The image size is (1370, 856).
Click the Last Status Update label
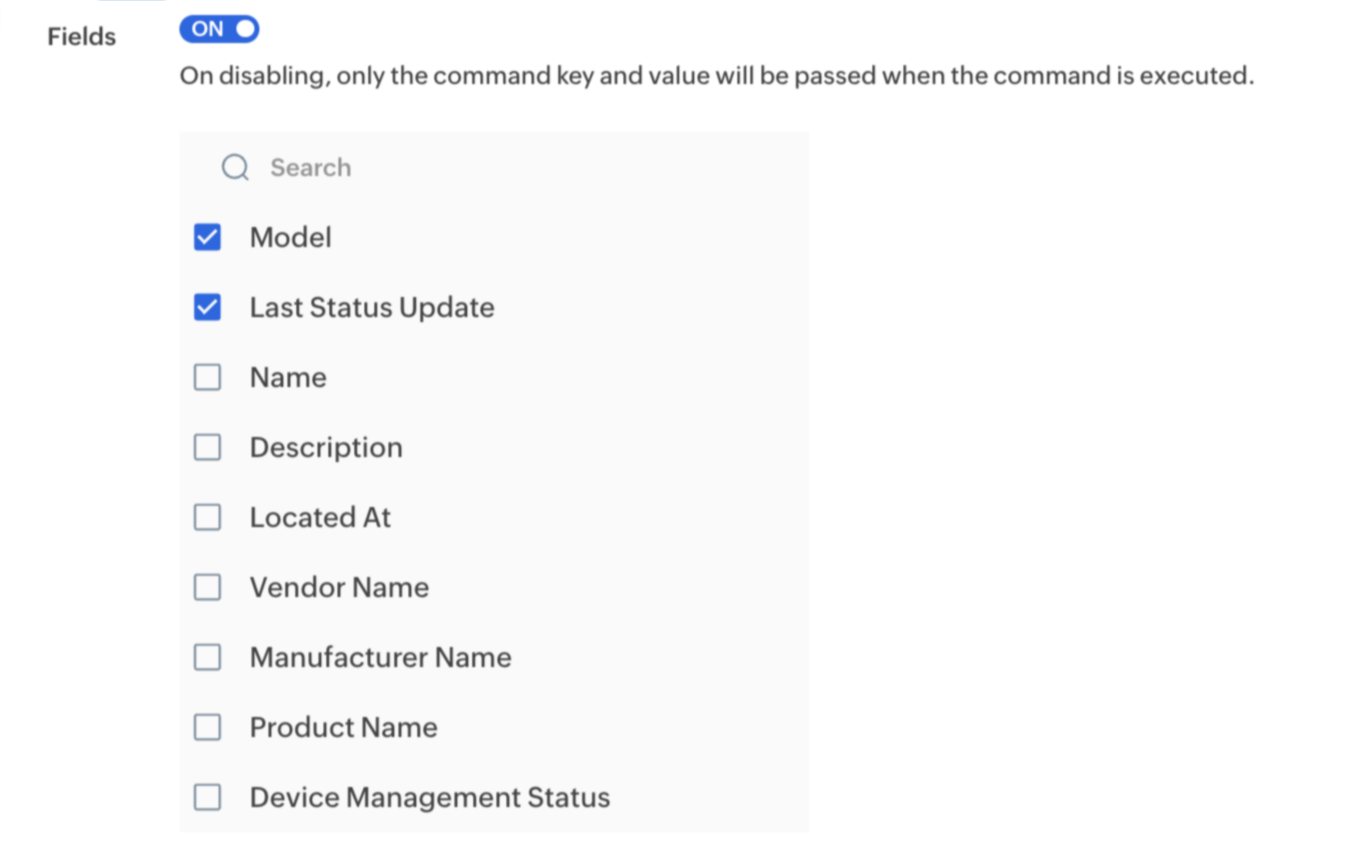pos(371,307)
